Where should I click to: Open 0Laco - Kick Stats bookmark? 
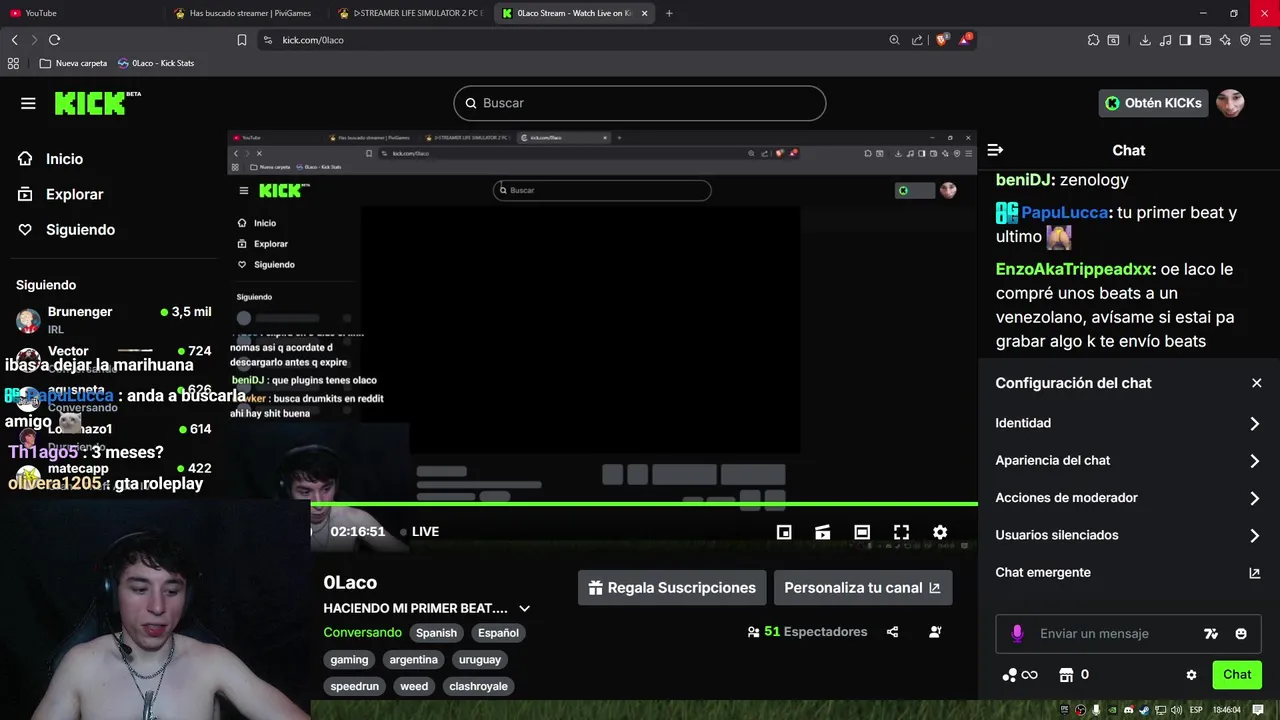click(156, 63)
